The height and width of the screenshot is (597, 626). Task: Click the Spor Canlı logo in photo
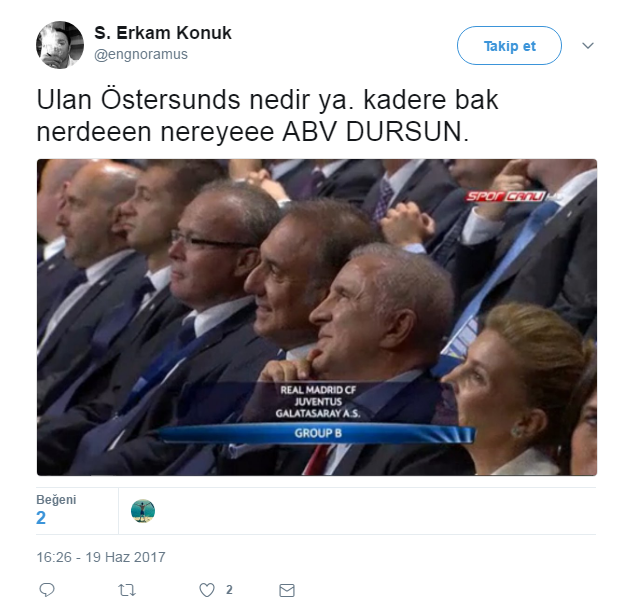tap(505, 196)
